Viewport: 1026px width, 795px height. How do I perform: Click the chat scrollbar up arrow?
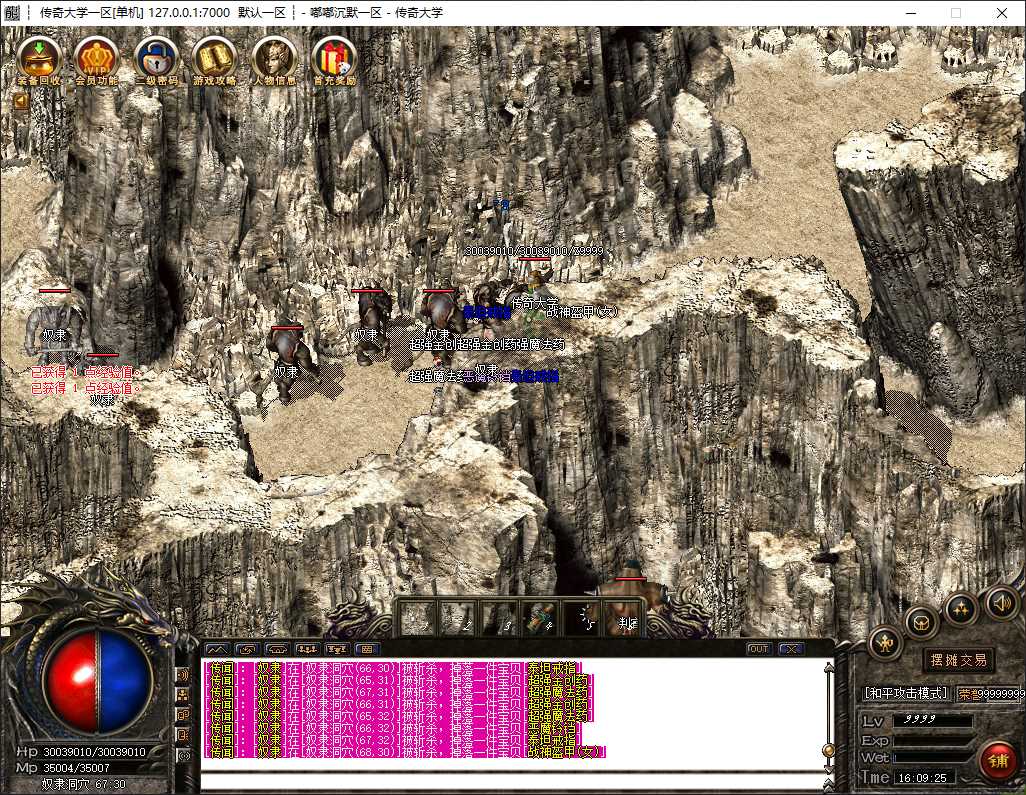click(x=828, y=667)
